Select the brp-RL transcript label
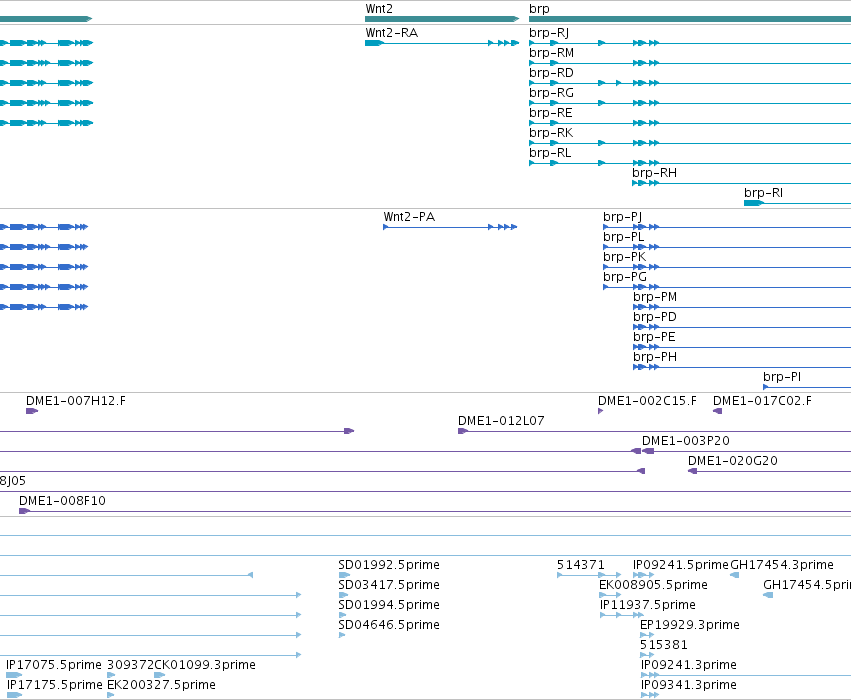The image size is (851, 700). 550,153
